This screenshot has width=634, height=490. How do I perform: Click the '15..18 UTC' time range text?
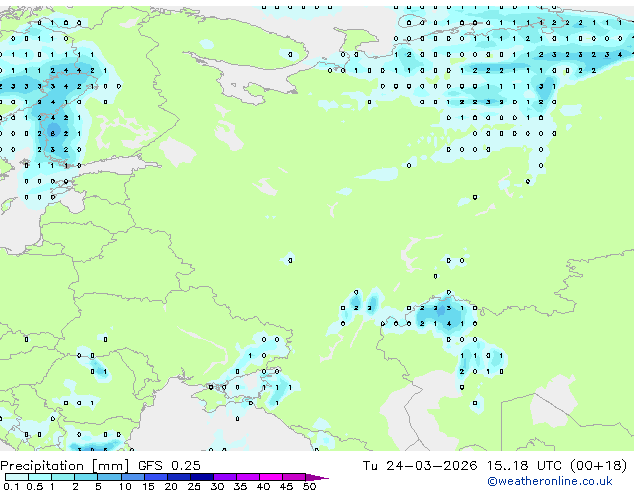tap(524, 466)
